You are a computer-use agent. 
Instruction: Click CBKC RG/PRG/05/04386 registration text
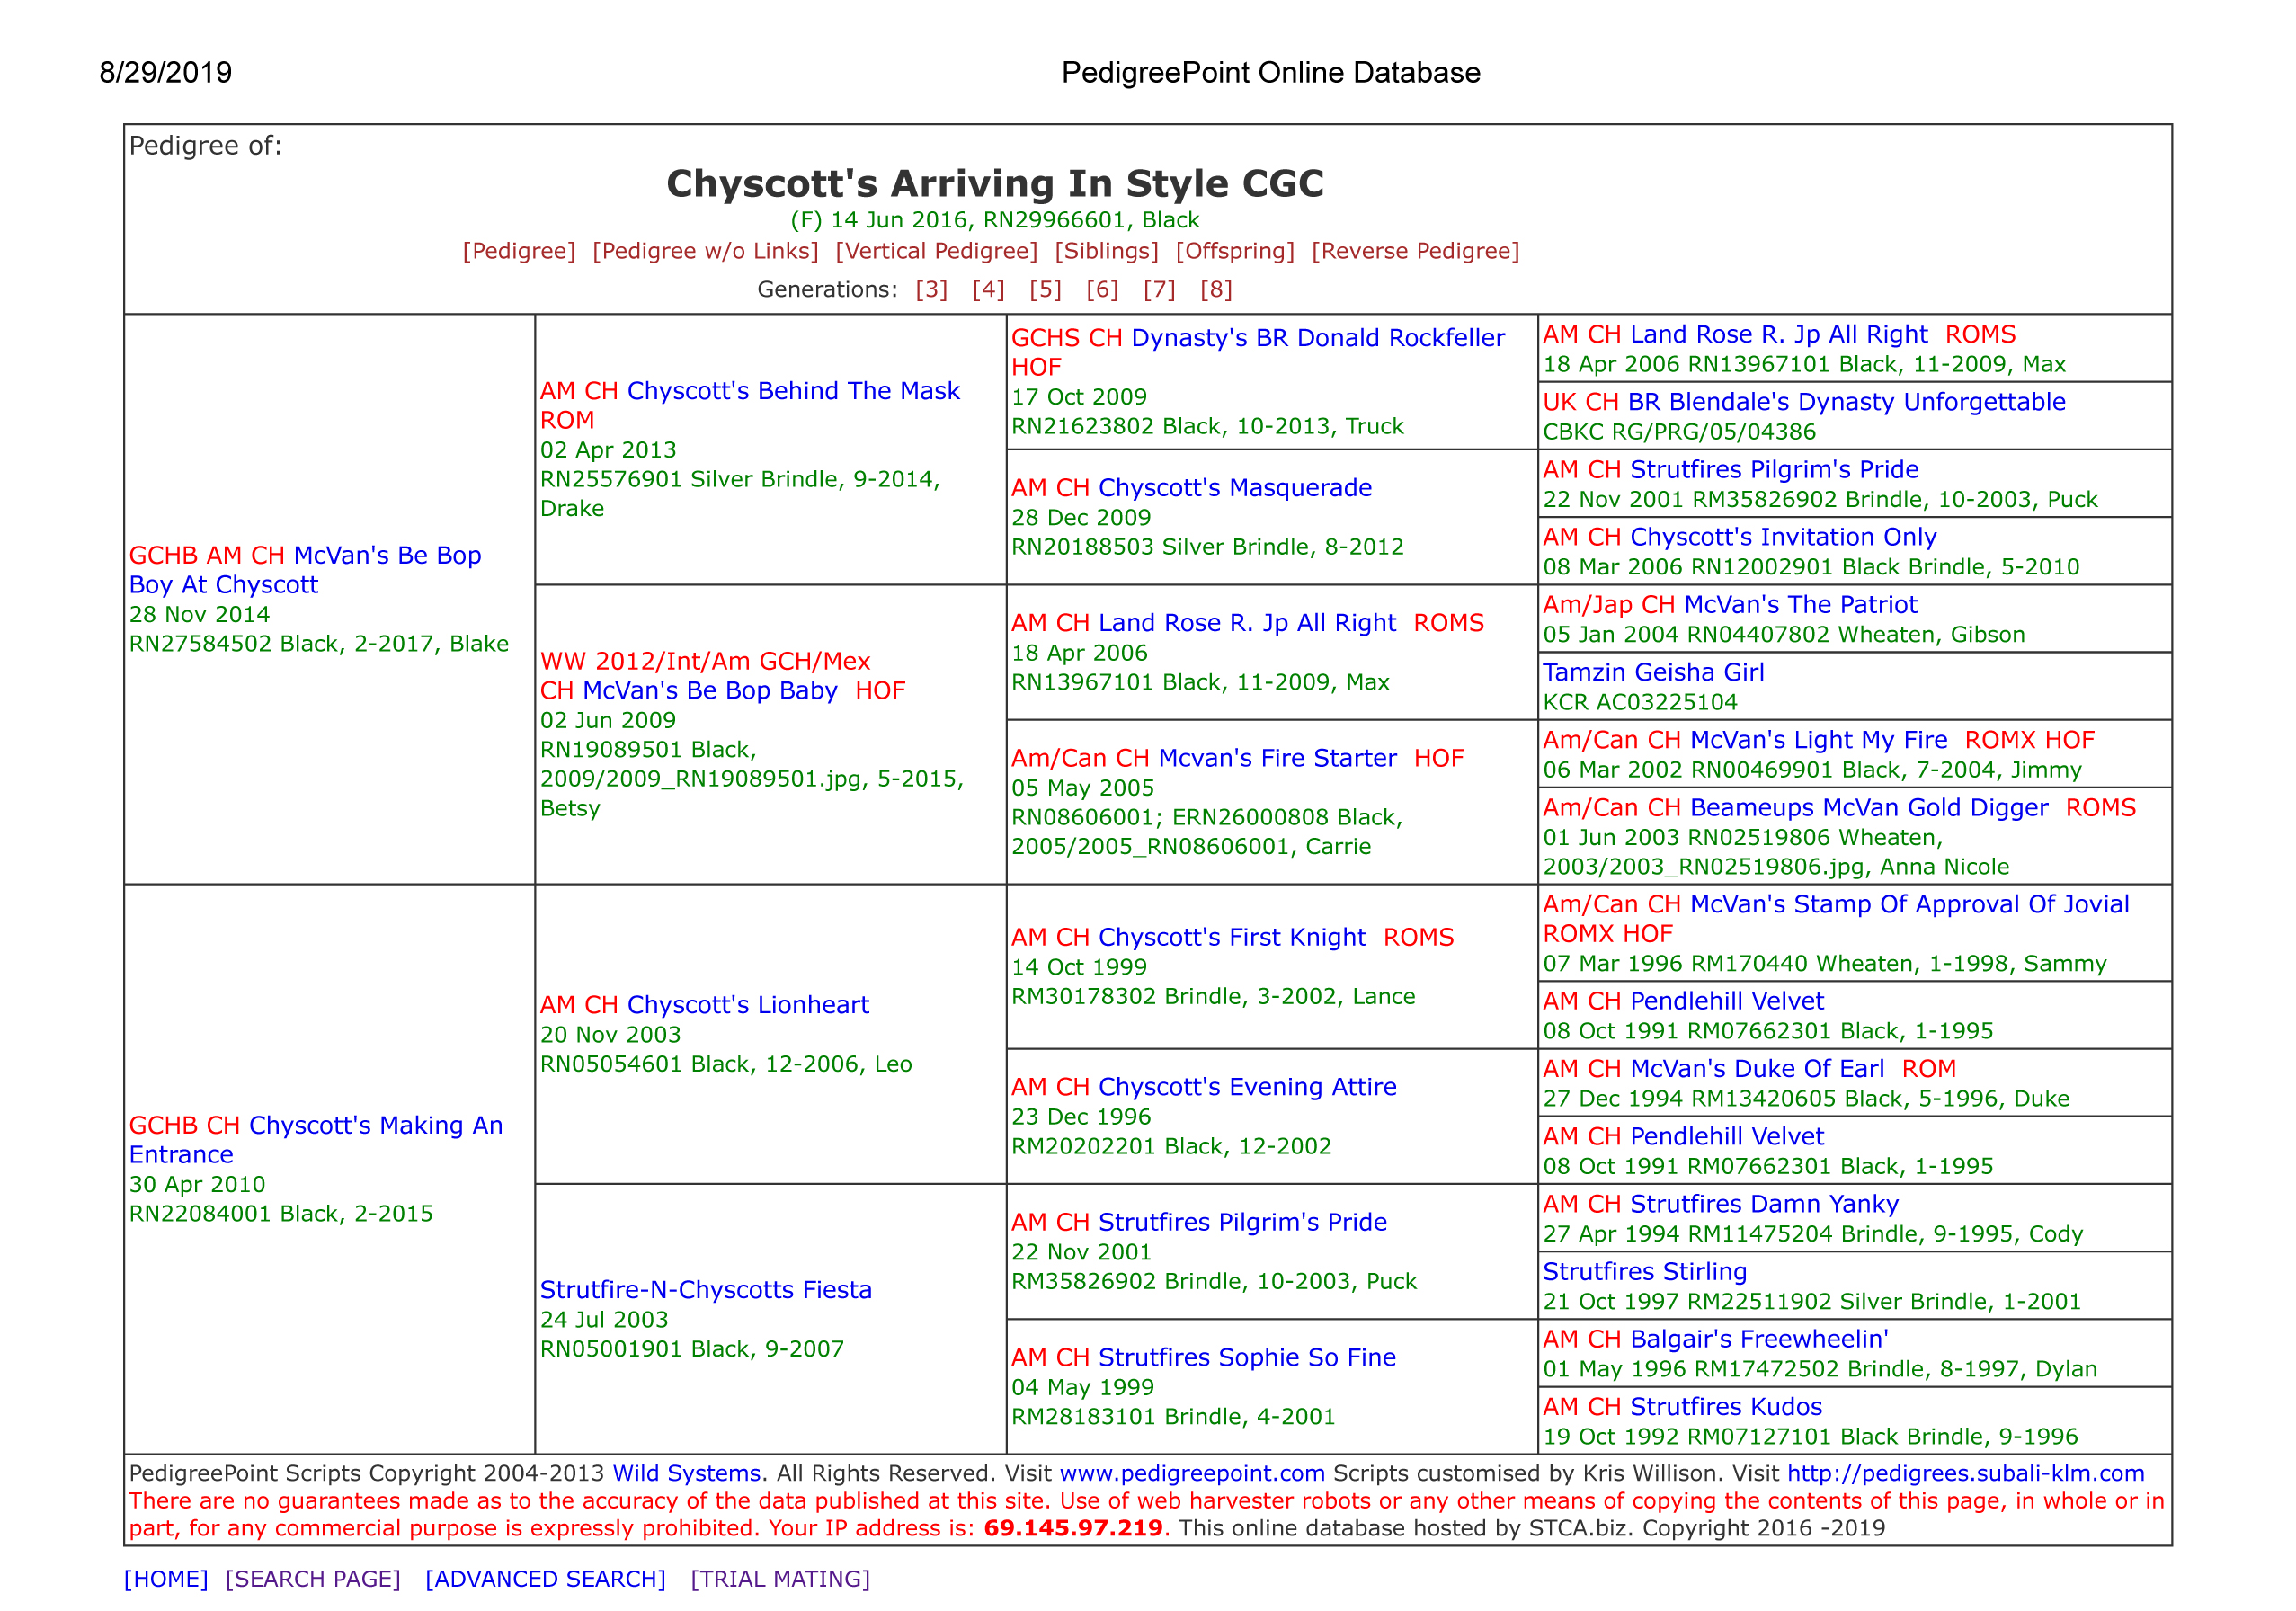(1679, 432)
